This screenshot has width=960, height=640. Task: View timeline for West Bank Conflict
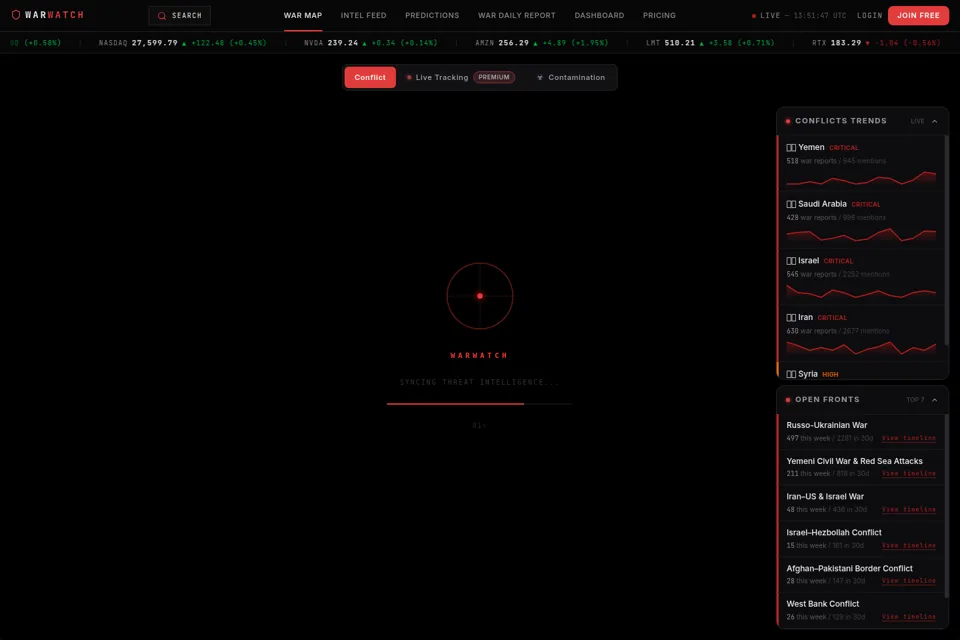pyautogui.click(x=908, y=617)
